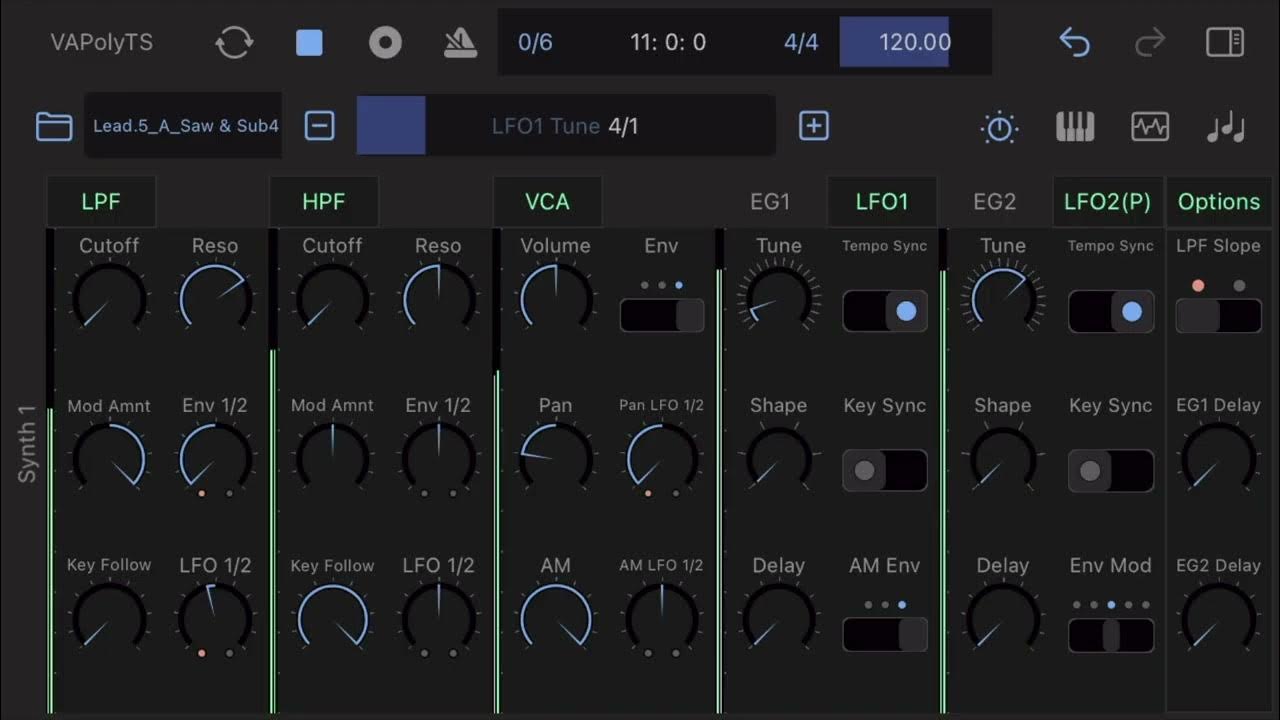The height and width of the screenshot is (720, 1280).
Task: Click the EG1 Delay knob
Action: [x=1218, y=458]
